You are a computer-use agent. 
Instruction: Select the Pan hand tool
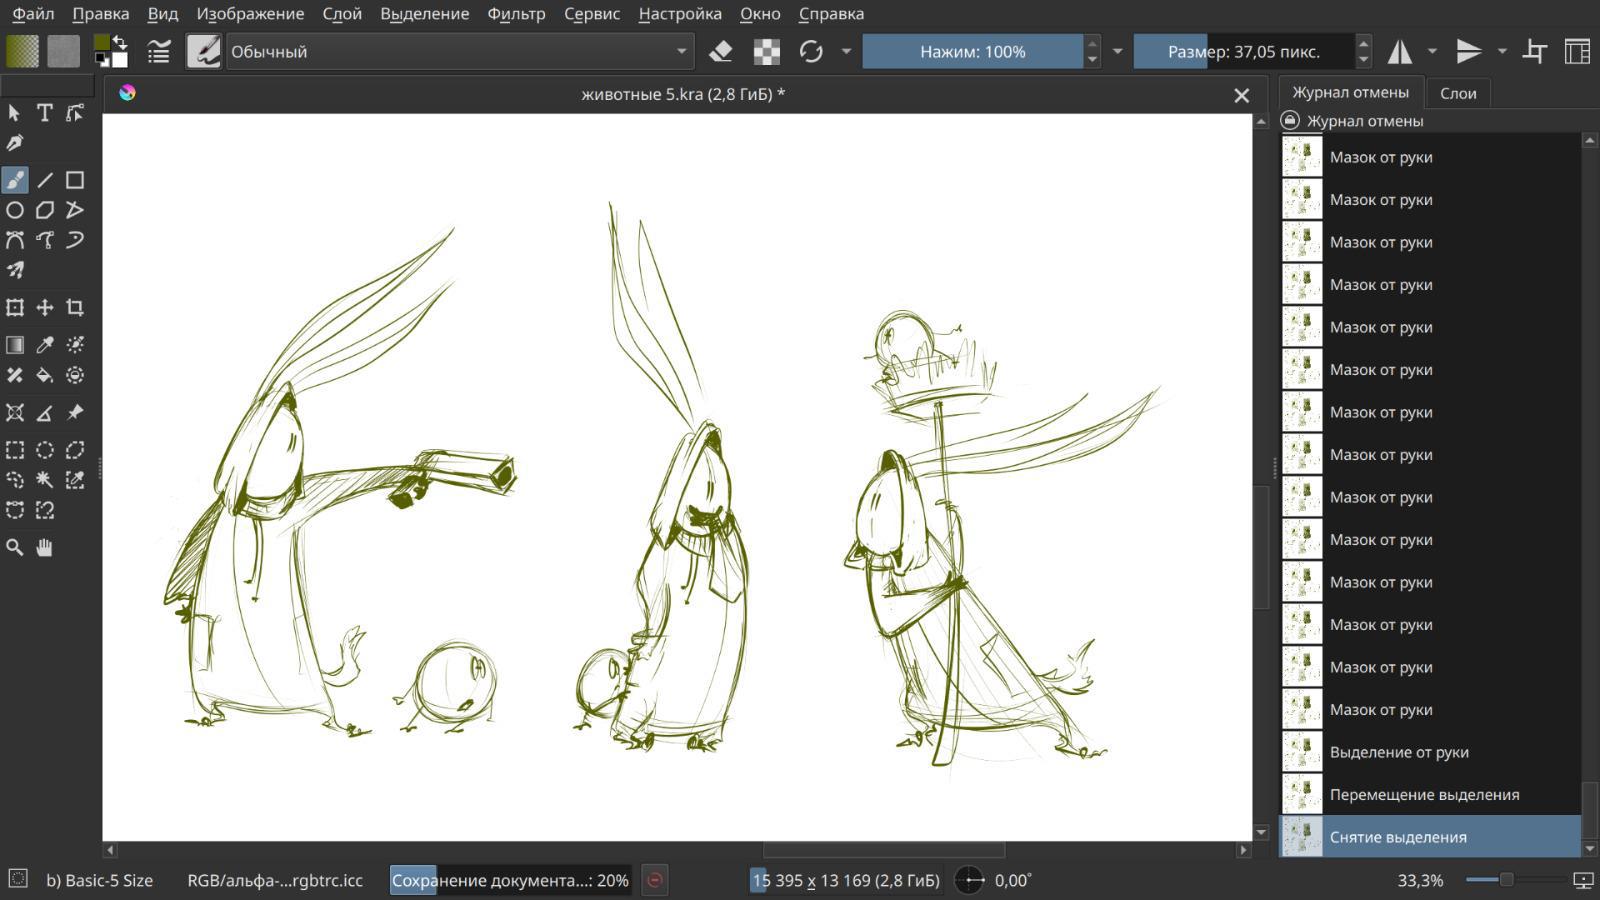click(x=45, y=548)
